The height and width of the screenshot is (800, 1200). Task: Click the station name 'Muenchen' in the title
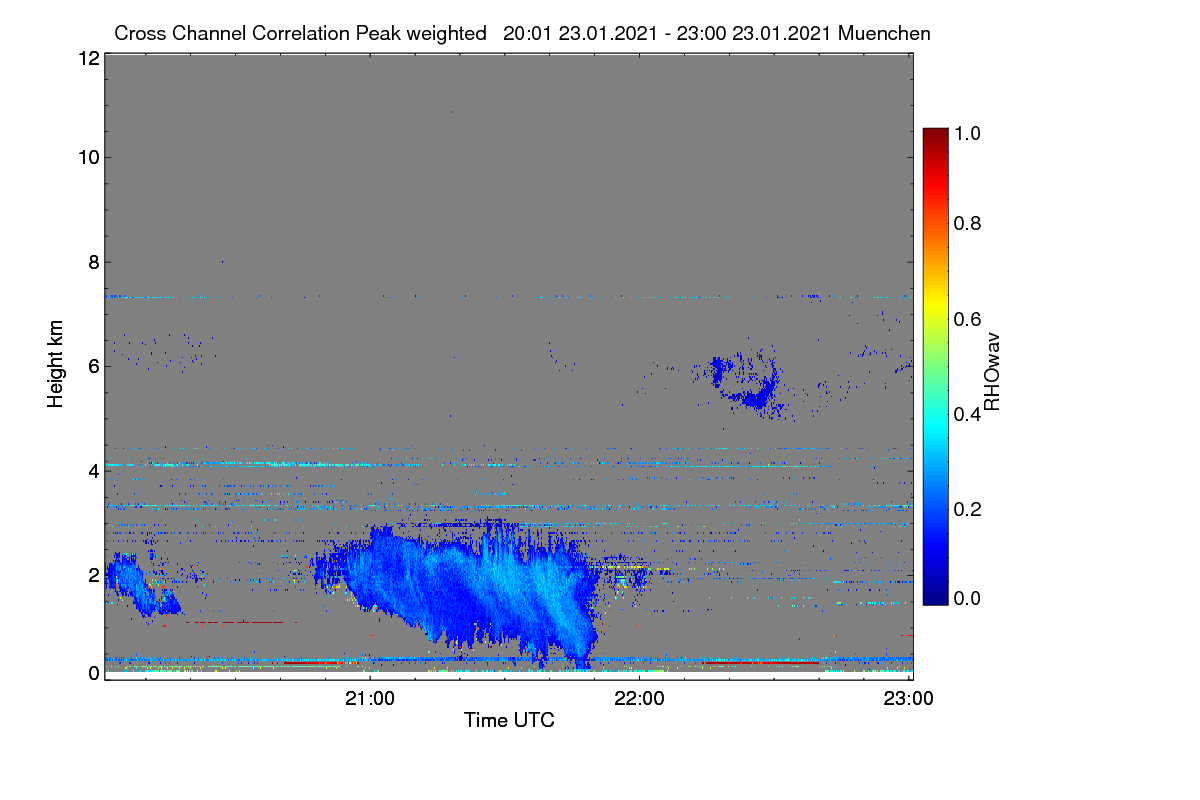[x=885, y=33]
